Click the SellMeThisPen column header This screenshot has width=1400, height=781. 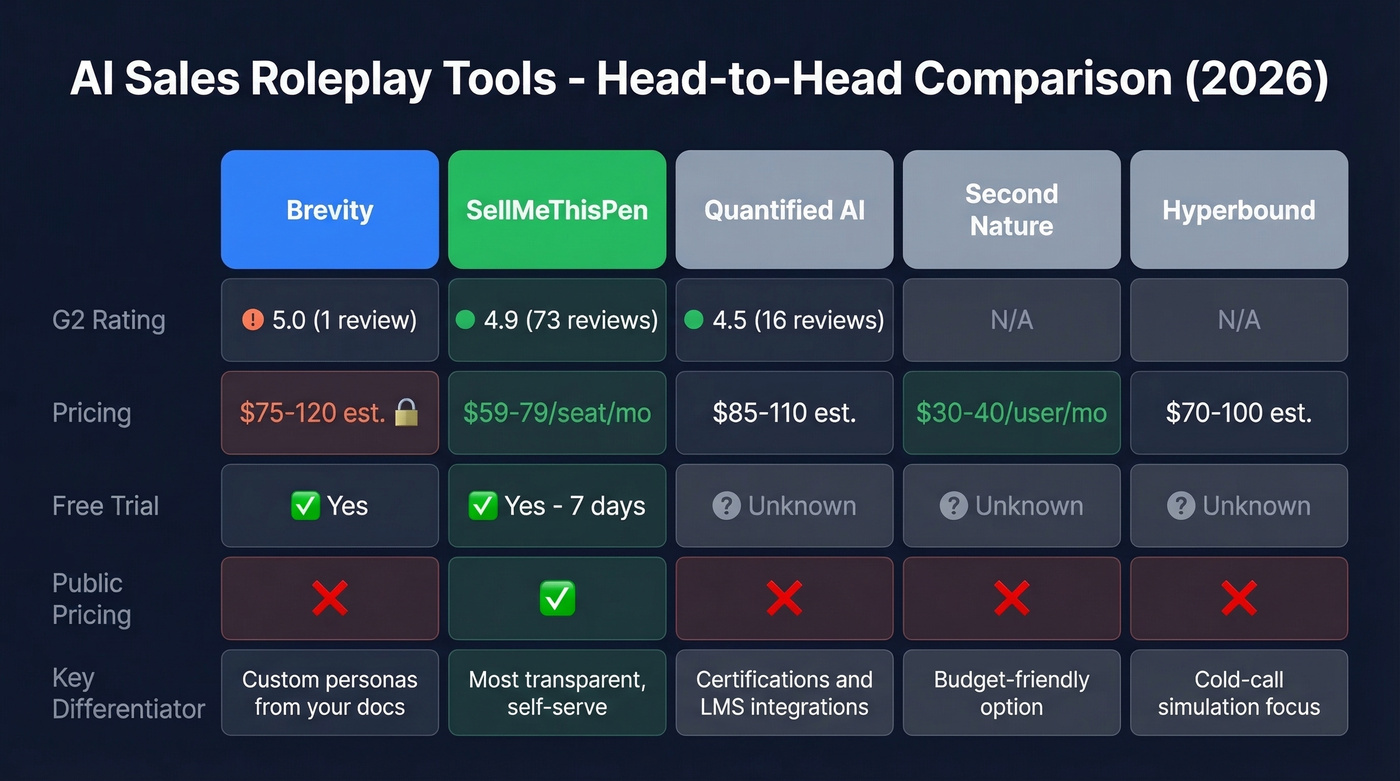(557, 210)
